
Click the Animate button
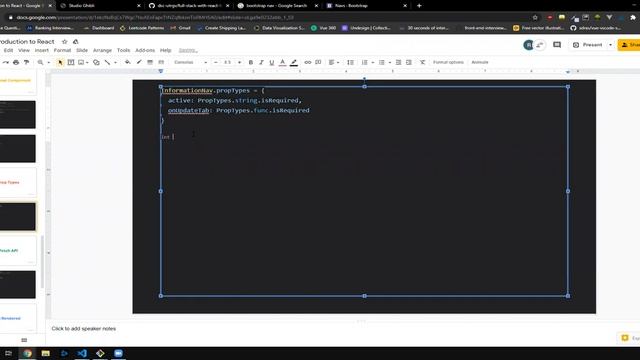coord(480,62)
